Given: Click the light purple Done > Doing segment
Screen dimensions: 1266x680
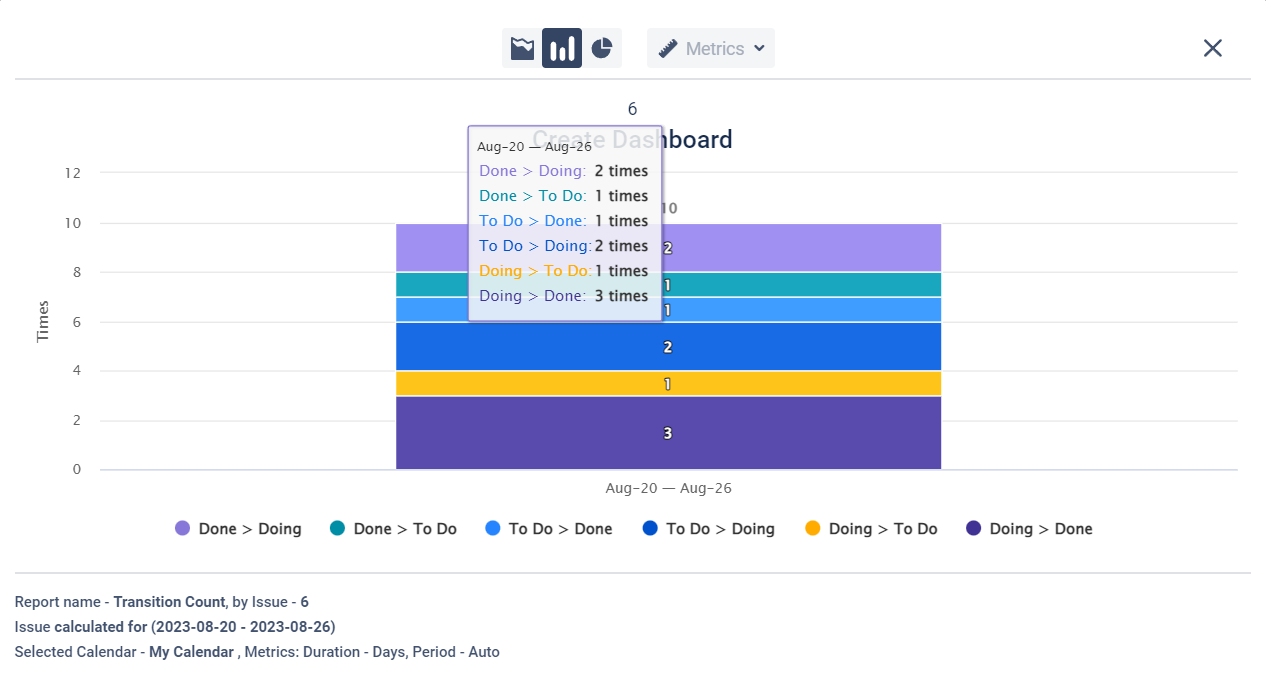Looking at the screenshot, I should [x=800, y=248].
